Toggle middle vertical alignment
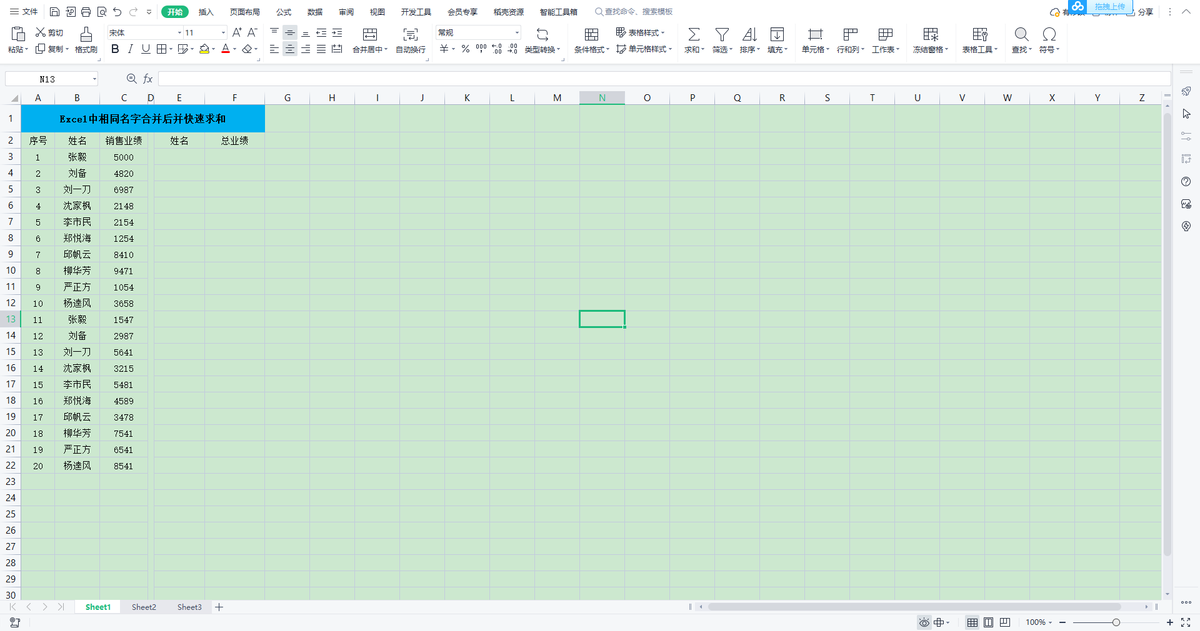1200x631 pixels. point(290,33)
